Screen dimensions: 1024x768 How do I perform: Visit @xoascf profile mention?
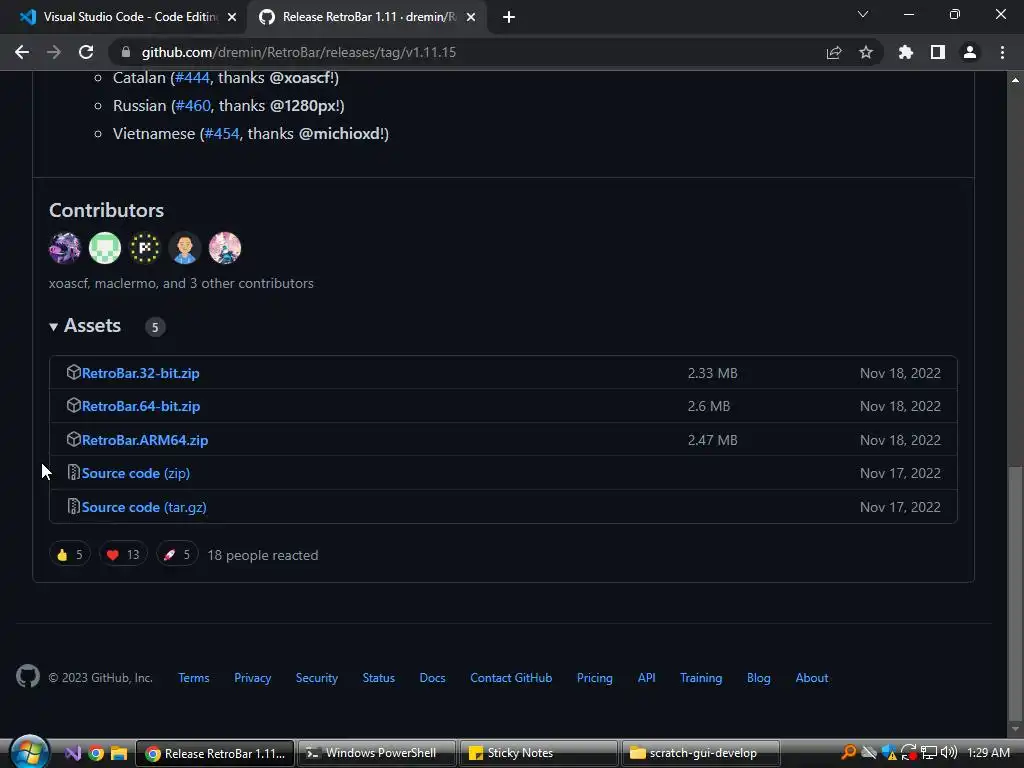(x=301, y=78)
